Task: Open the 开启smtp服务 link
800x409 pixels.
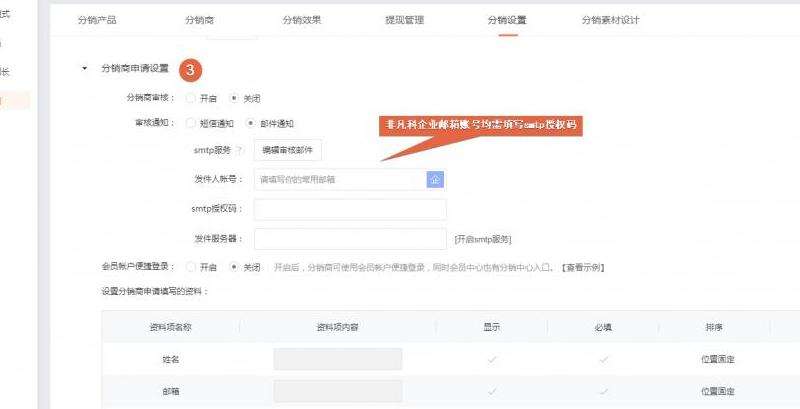Action: (483, 240)
